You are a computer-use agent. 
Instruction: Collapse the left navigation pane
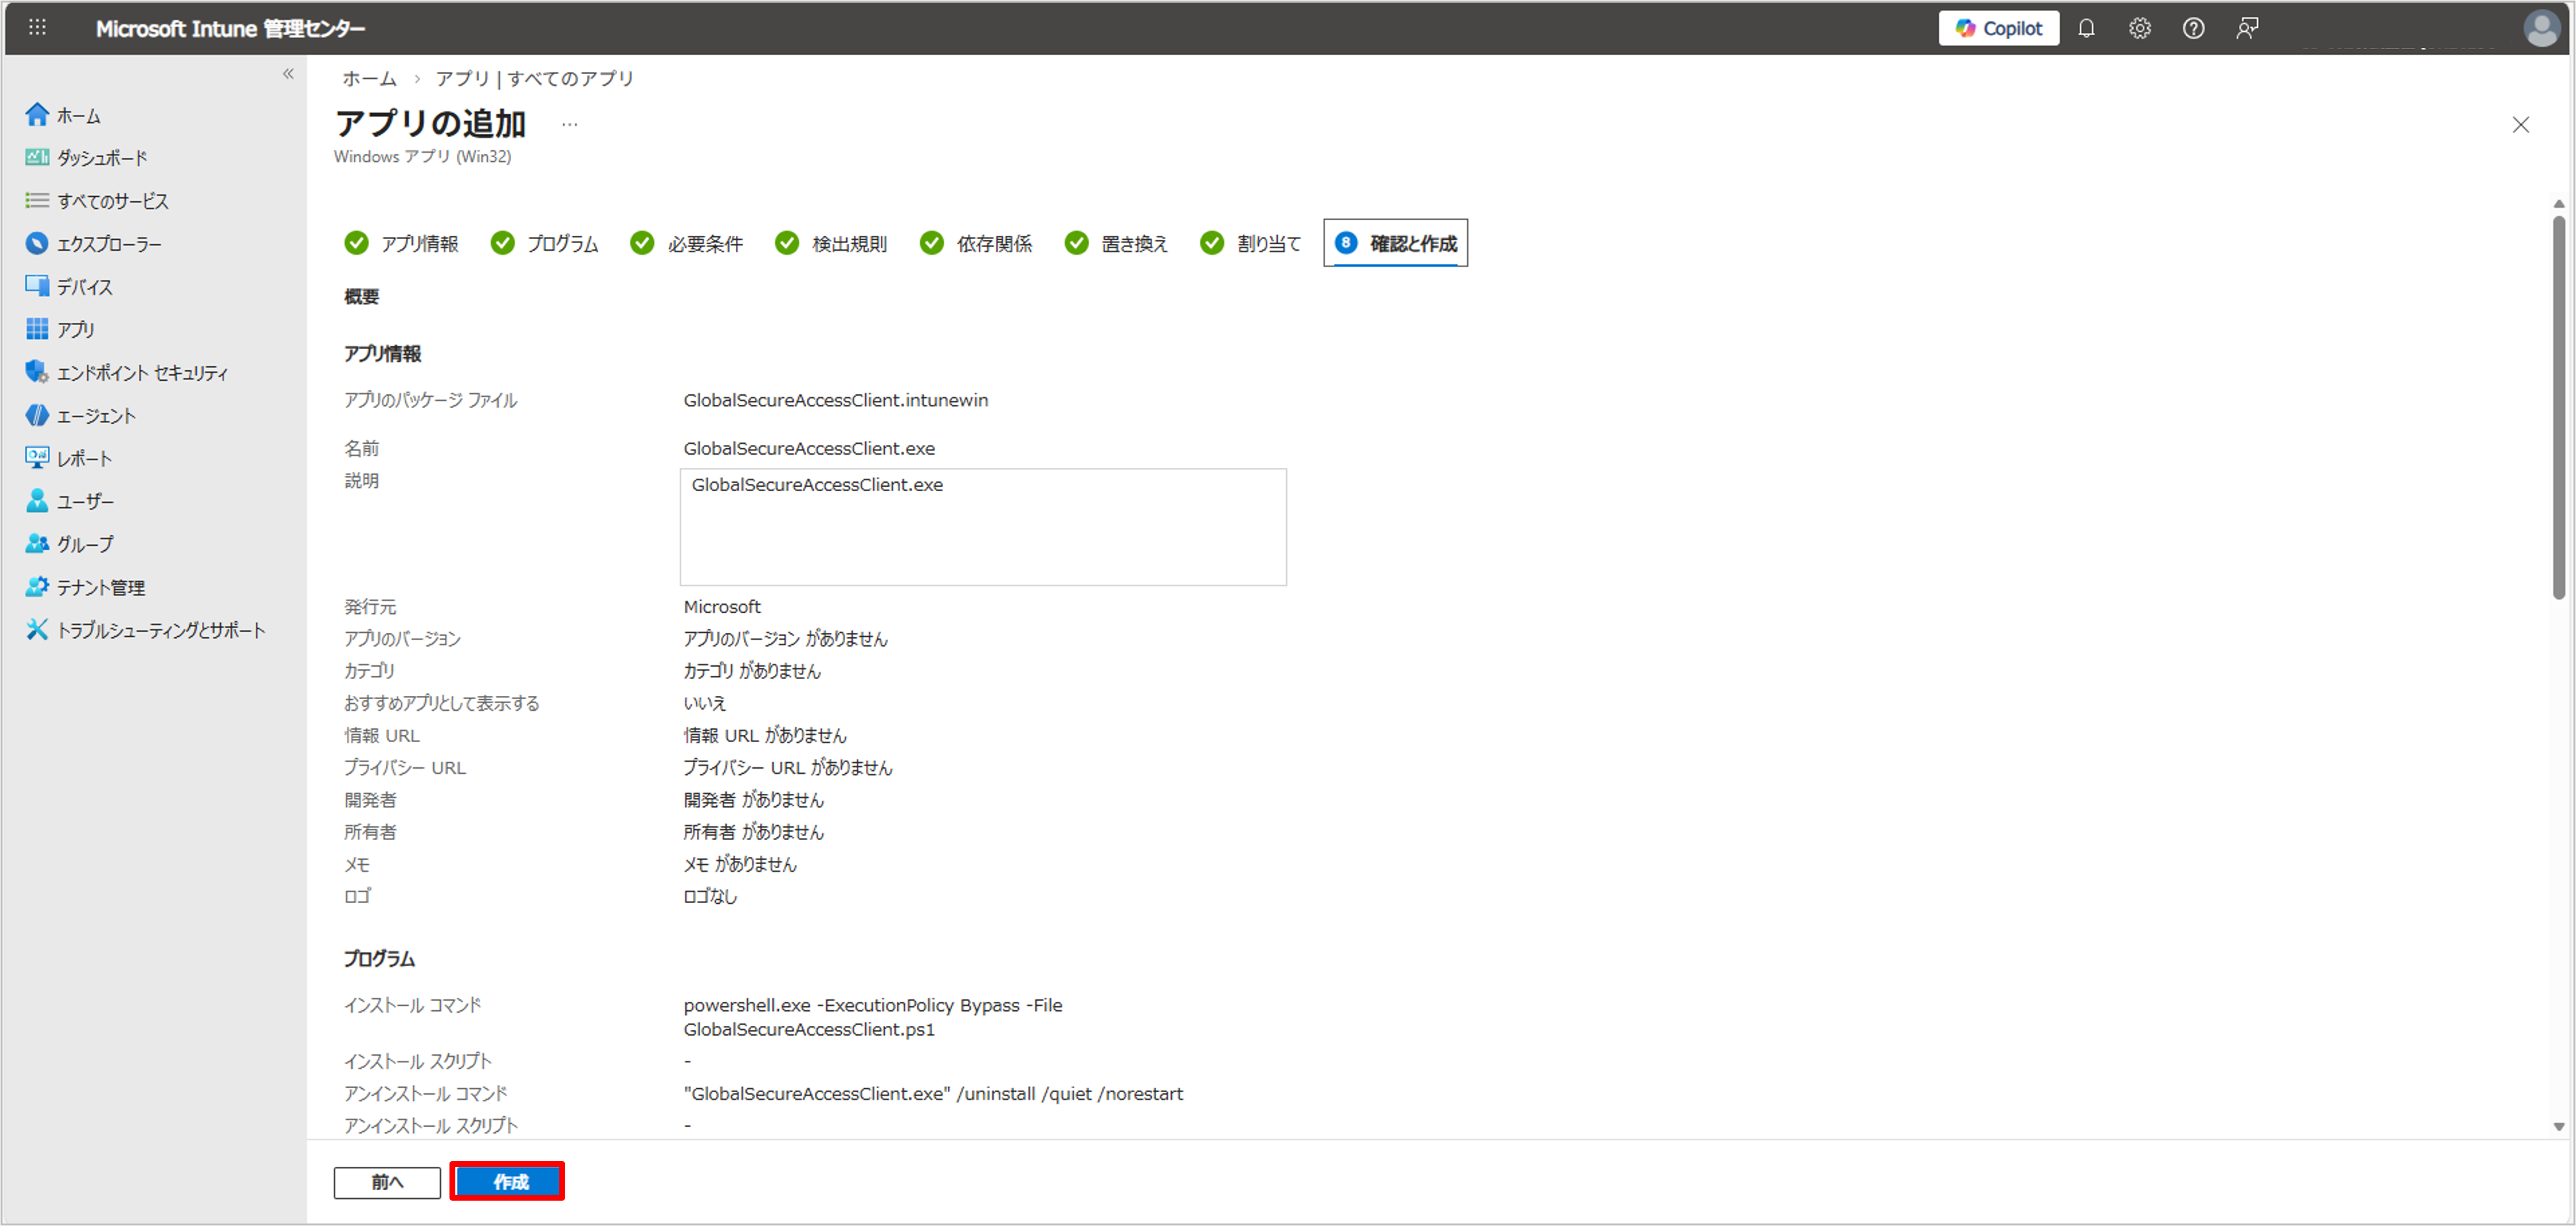(288, 74)
